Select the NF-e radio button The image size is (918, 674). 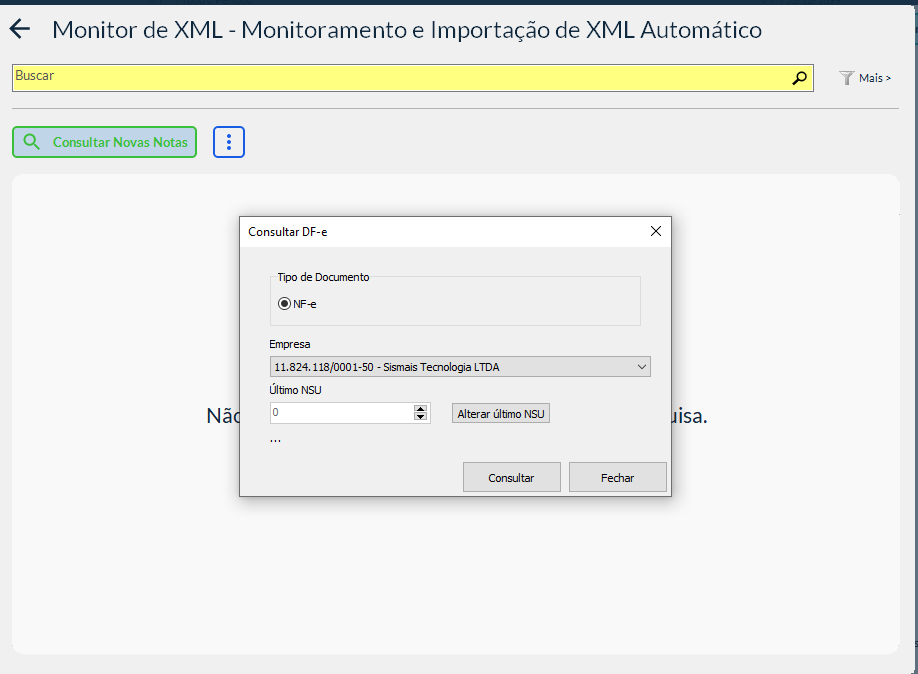285,304
